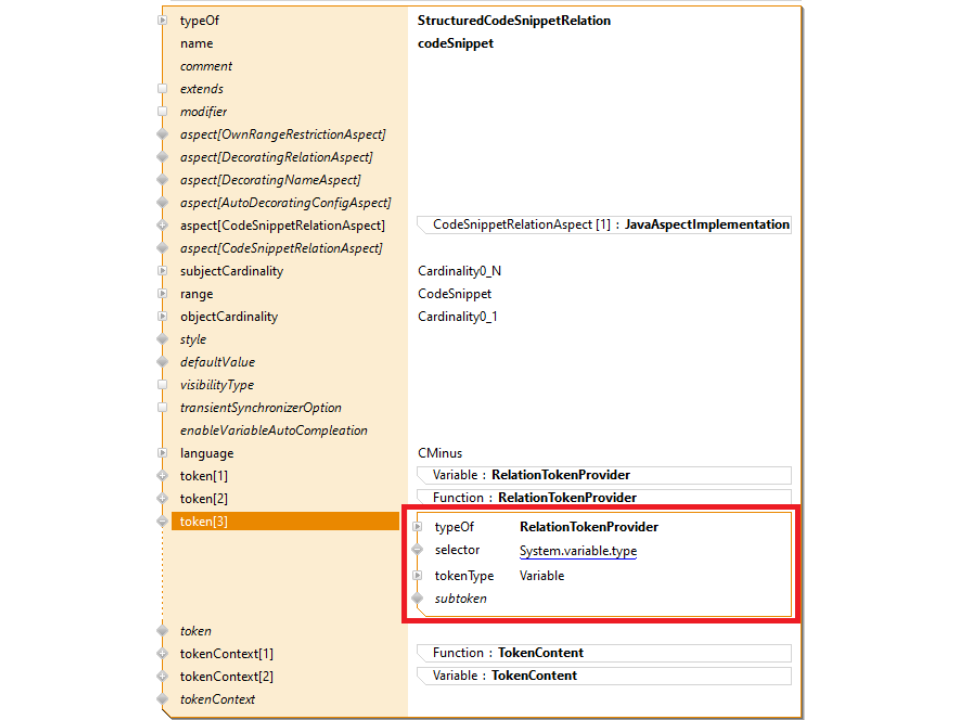Expand tokenType arrow inside token[3] panel

(418, 576)
